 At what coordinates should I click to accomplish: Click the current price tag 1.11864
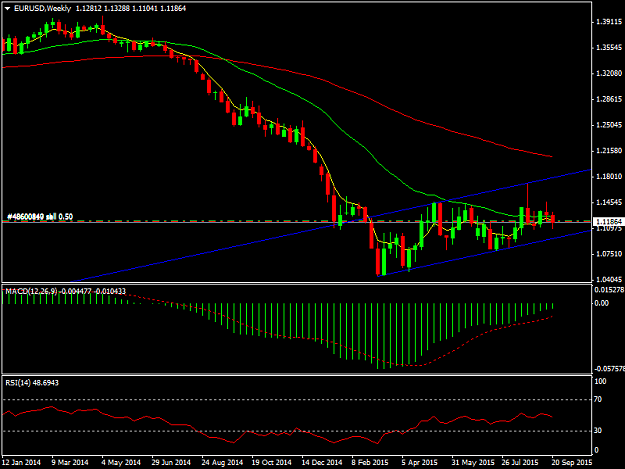coord(609,221)
